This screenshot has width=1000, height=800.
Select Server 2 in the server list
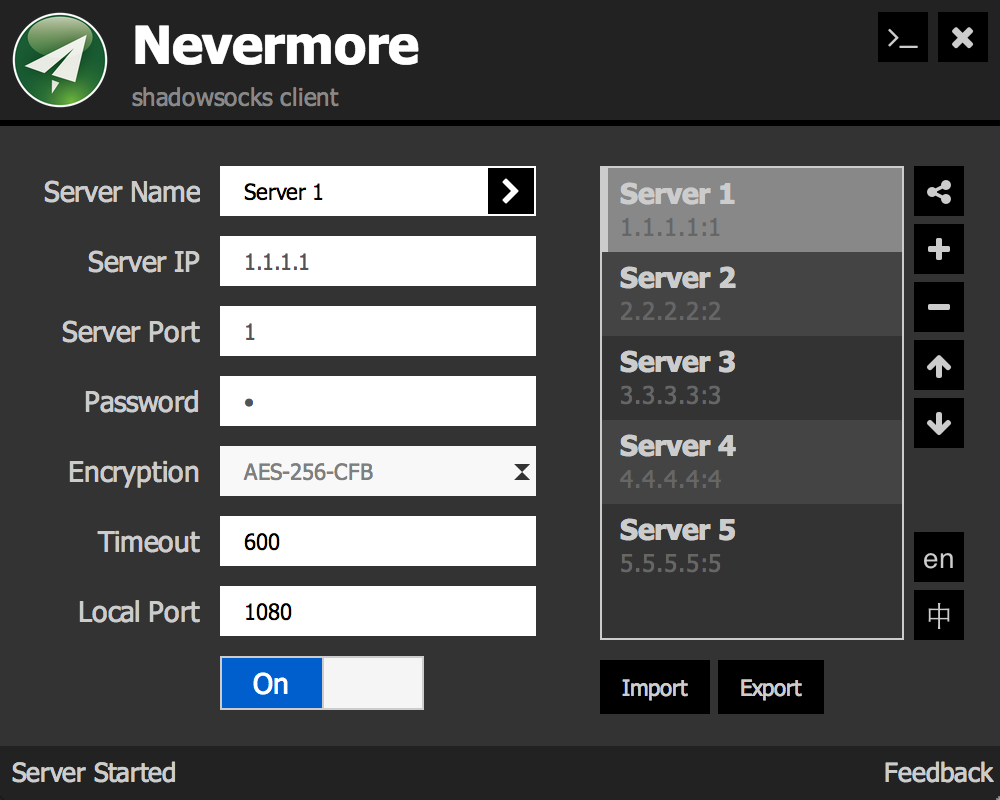pyautogui.click(x=752, y=294)
